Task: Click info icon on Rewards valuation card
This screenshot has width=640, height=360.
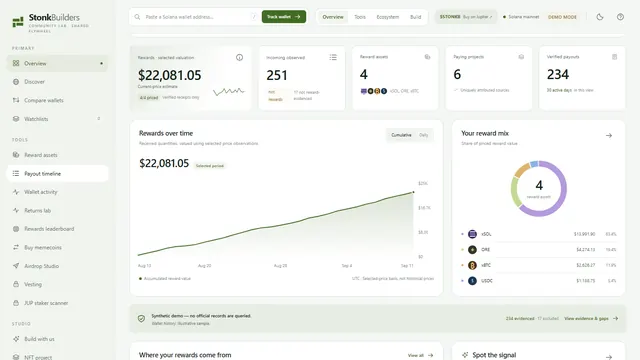Action: (x=240, y=58)
